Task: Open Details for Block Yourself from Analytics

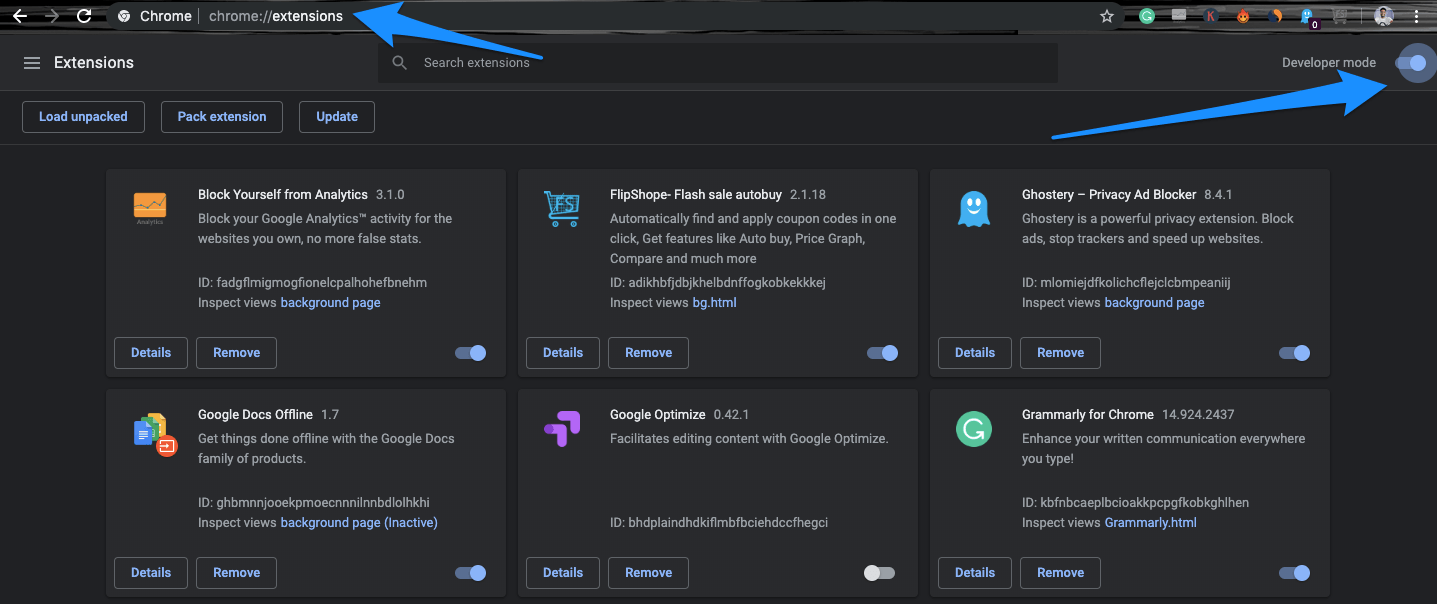Action: (x=151, y=353)
